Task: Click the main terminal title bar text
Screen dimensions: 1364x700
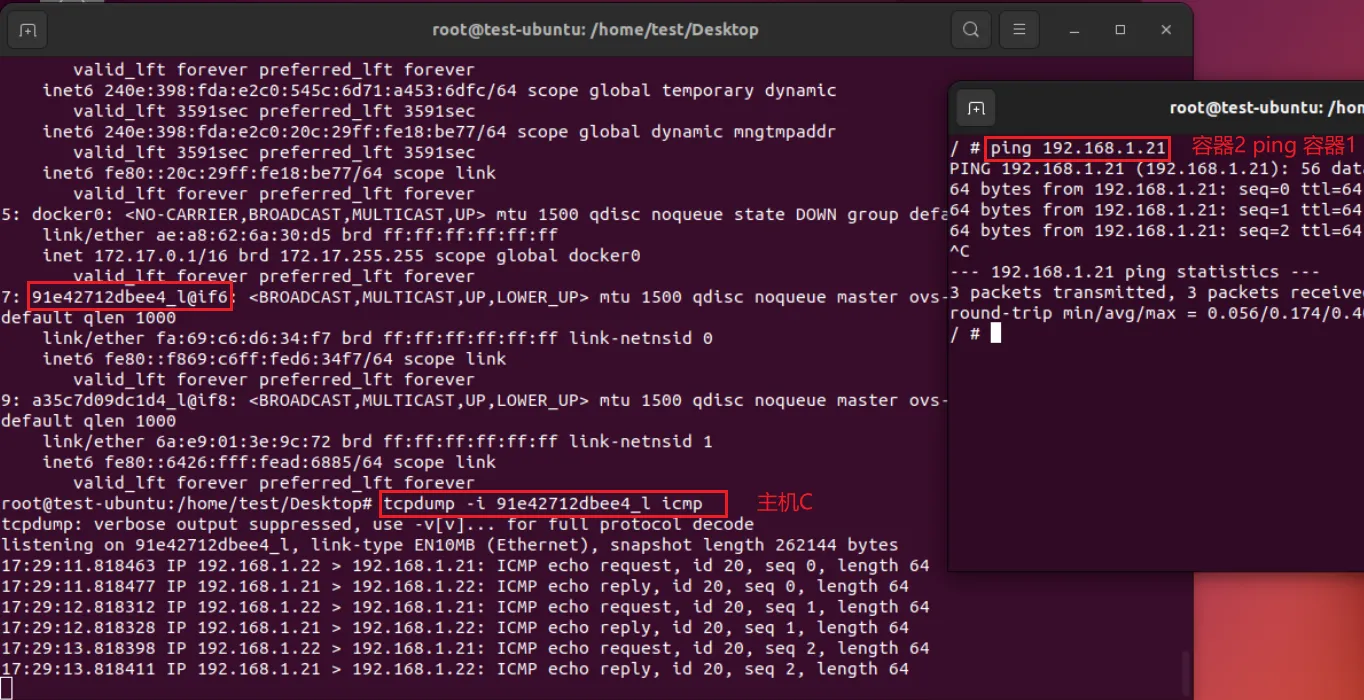Action: point(595,30)
